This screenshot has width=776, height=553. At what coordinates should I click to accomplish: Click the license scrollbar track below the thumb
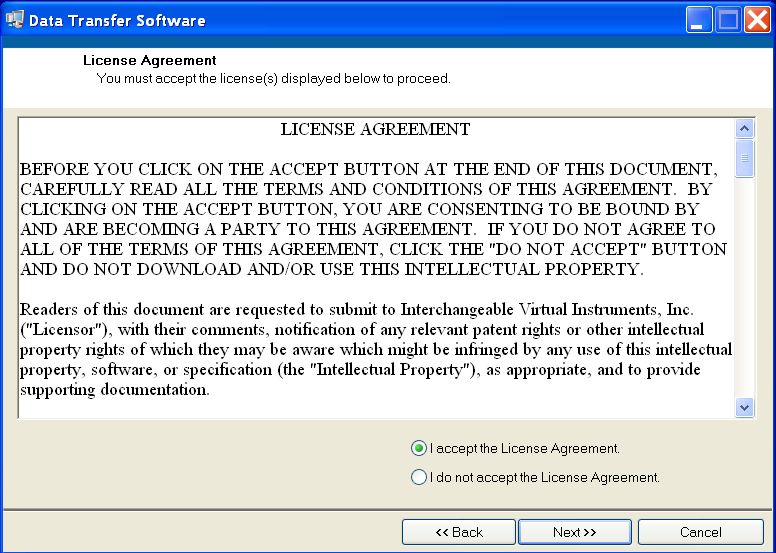point(744,287)
